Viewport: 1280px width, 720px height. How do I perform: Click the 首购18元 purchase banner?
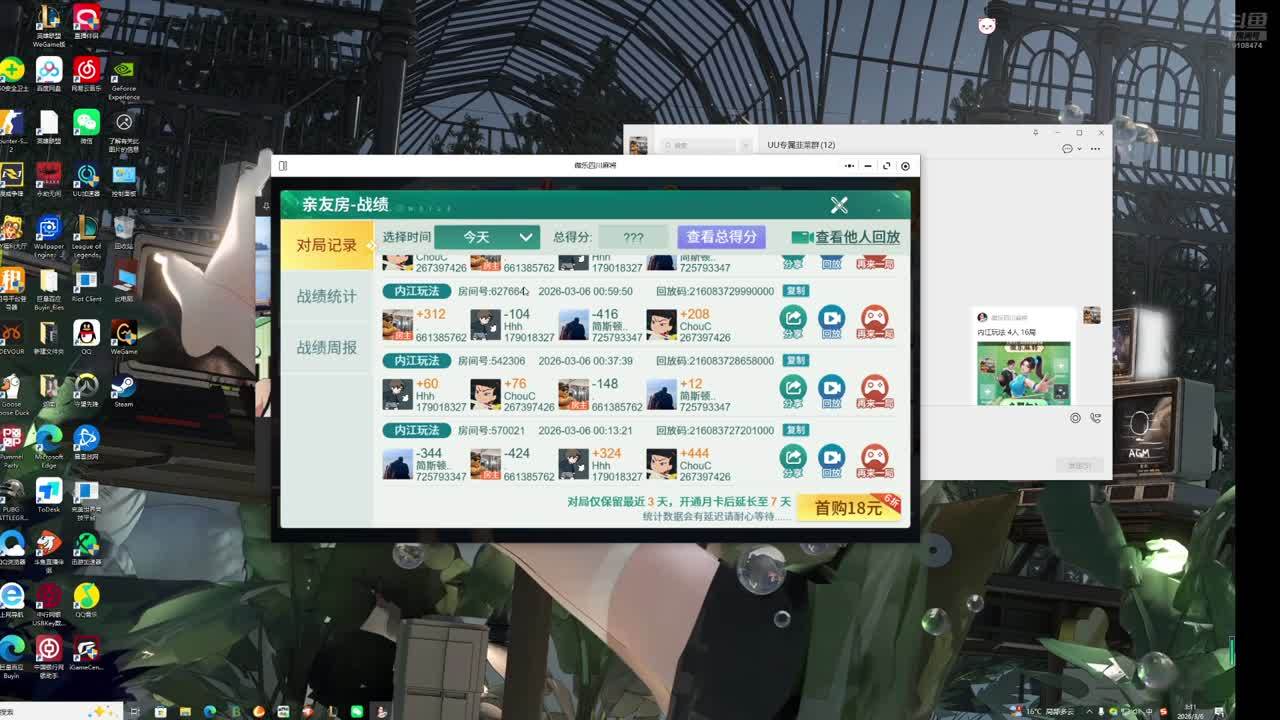pos(850,508)
